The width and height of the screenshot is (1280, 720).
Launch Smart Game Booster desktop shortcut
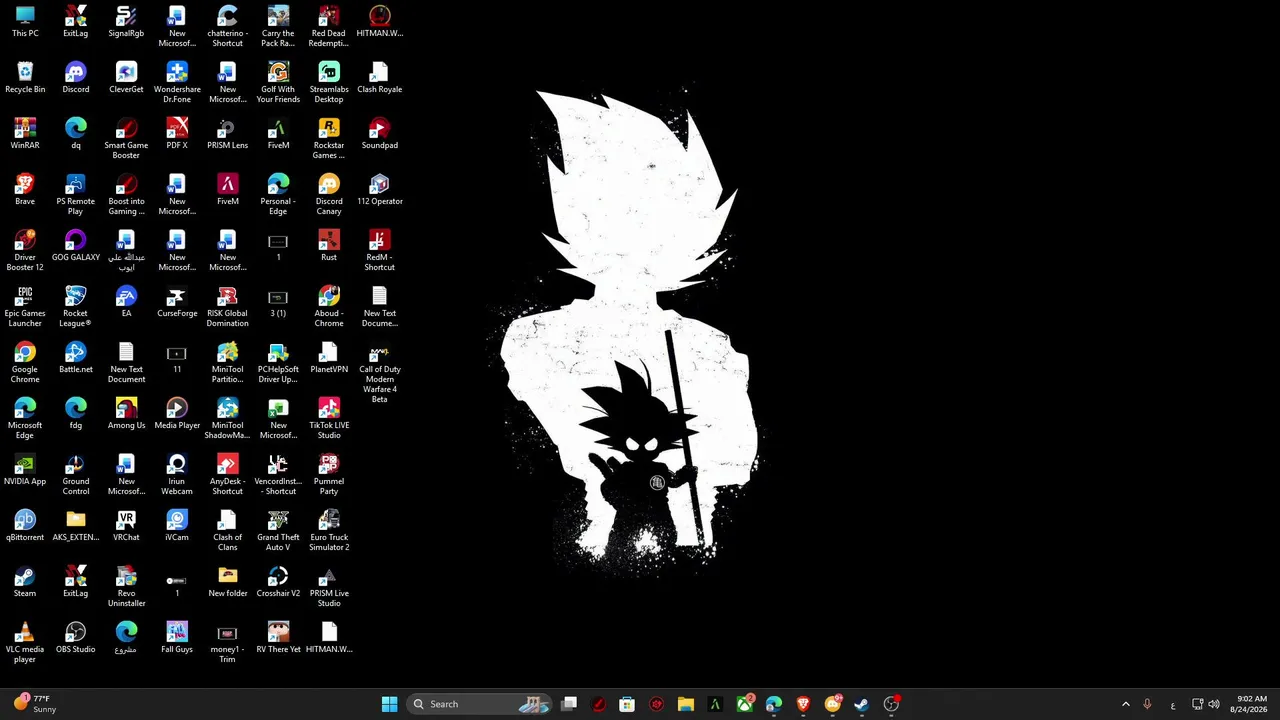click(x=126, y=139)
